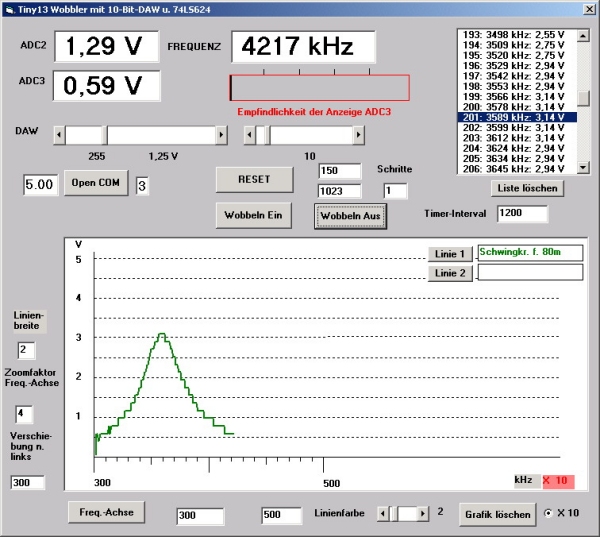
Task: Click the Linie 1 button
Action: click(x=448, y=254)
